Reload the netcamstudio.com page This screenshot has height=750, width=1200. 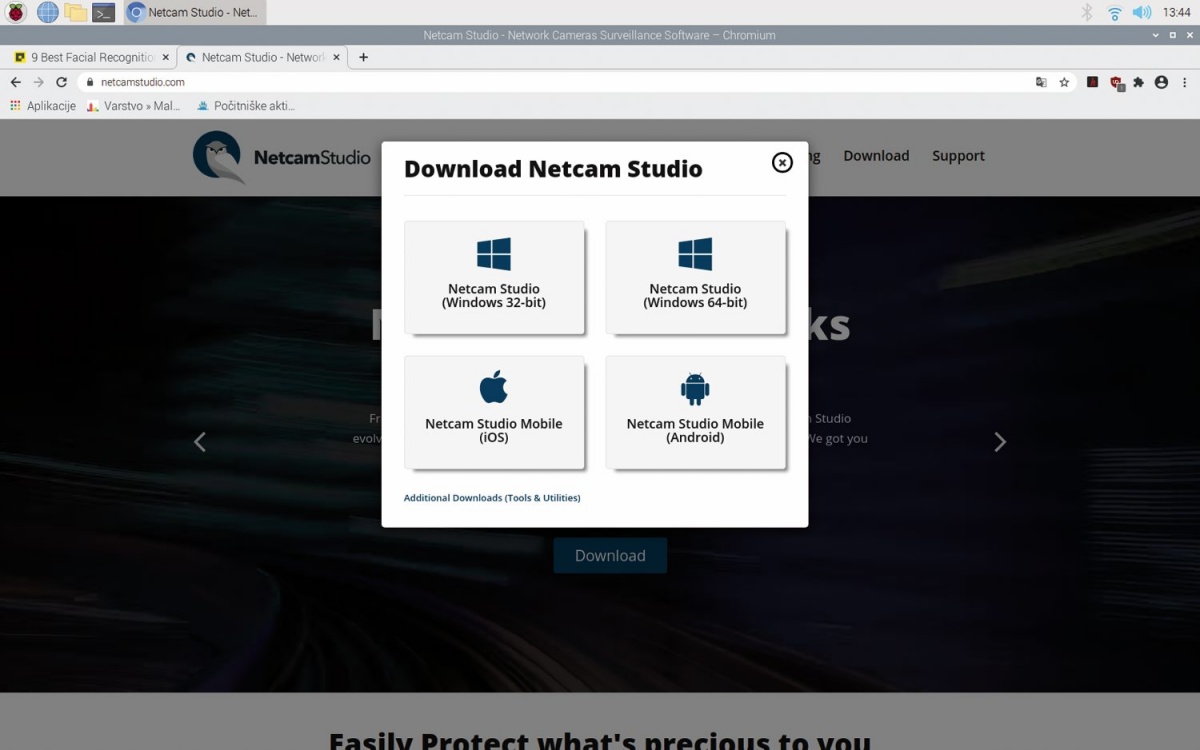tap(61, 82)
